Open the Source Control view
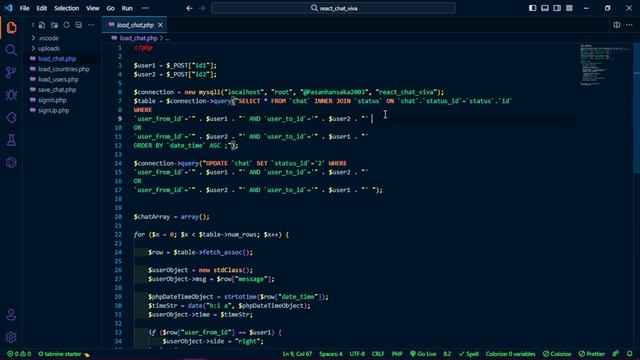This screenshot has height=360, width=640. click(11, 72)
